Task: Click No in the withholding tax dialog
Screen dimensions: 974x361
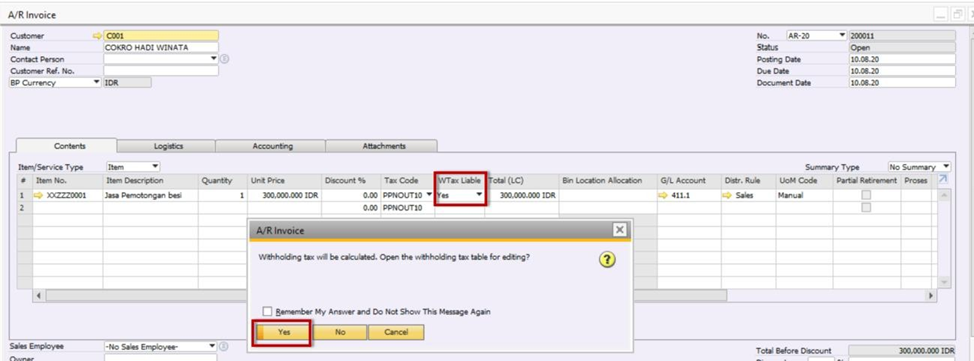Action: 340,332
